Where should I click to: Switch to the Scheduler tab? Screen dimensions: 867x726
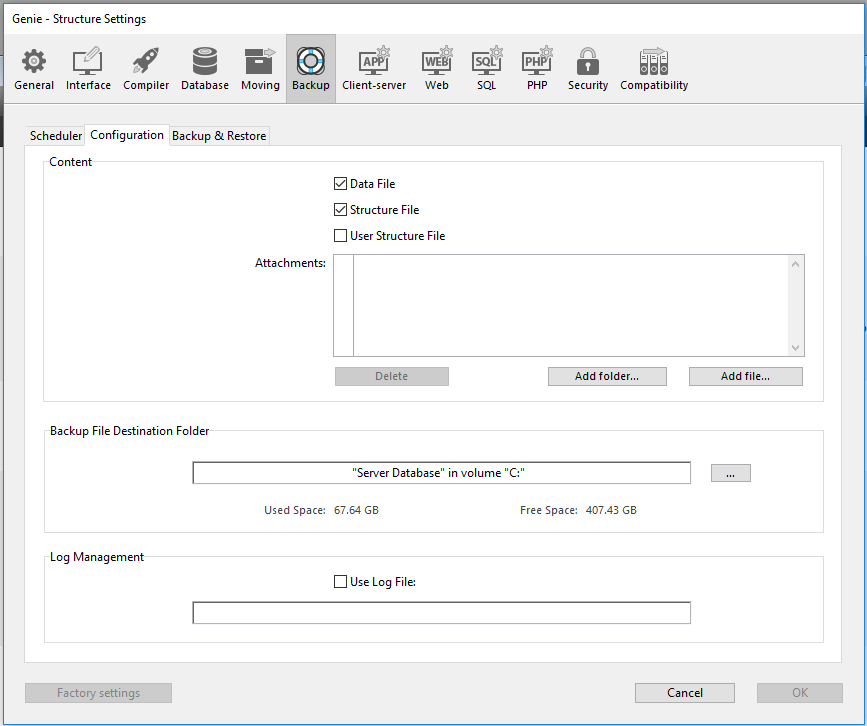[x=55, y=135]
